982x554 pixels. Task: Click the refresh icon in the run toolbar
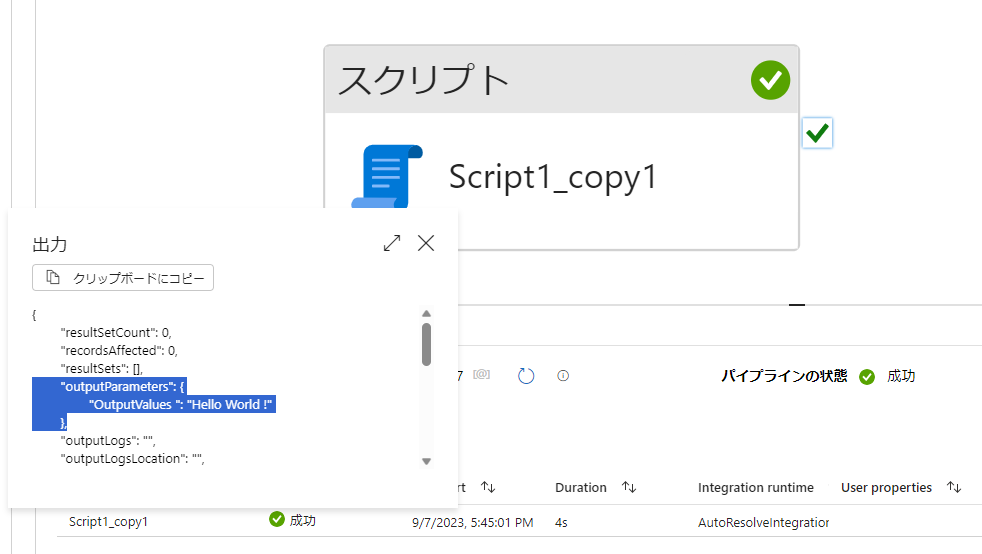coord(526,376)
